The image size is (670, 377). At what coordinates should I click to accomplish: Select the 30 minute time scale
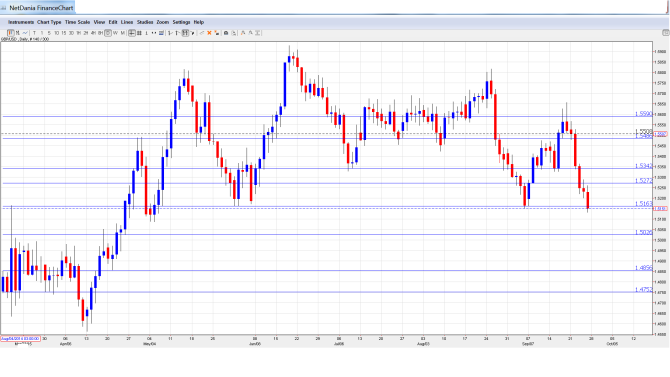click(x=71, y=33)
